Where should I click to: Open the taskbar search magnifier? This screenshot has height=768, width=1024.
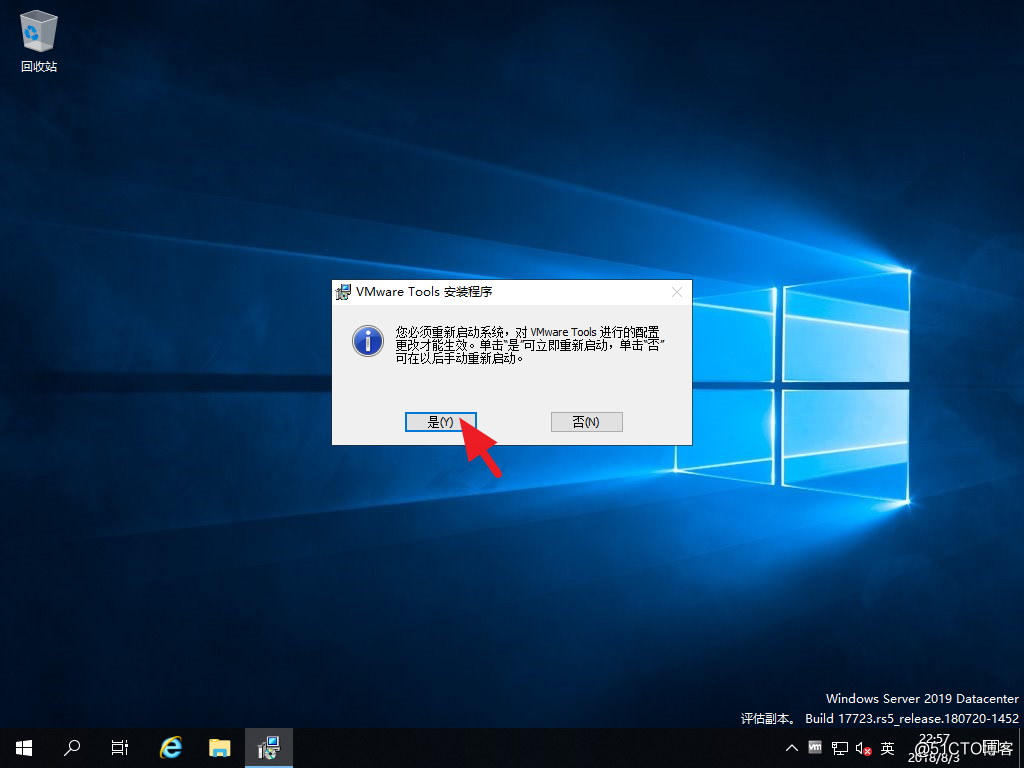pos(72,748)
